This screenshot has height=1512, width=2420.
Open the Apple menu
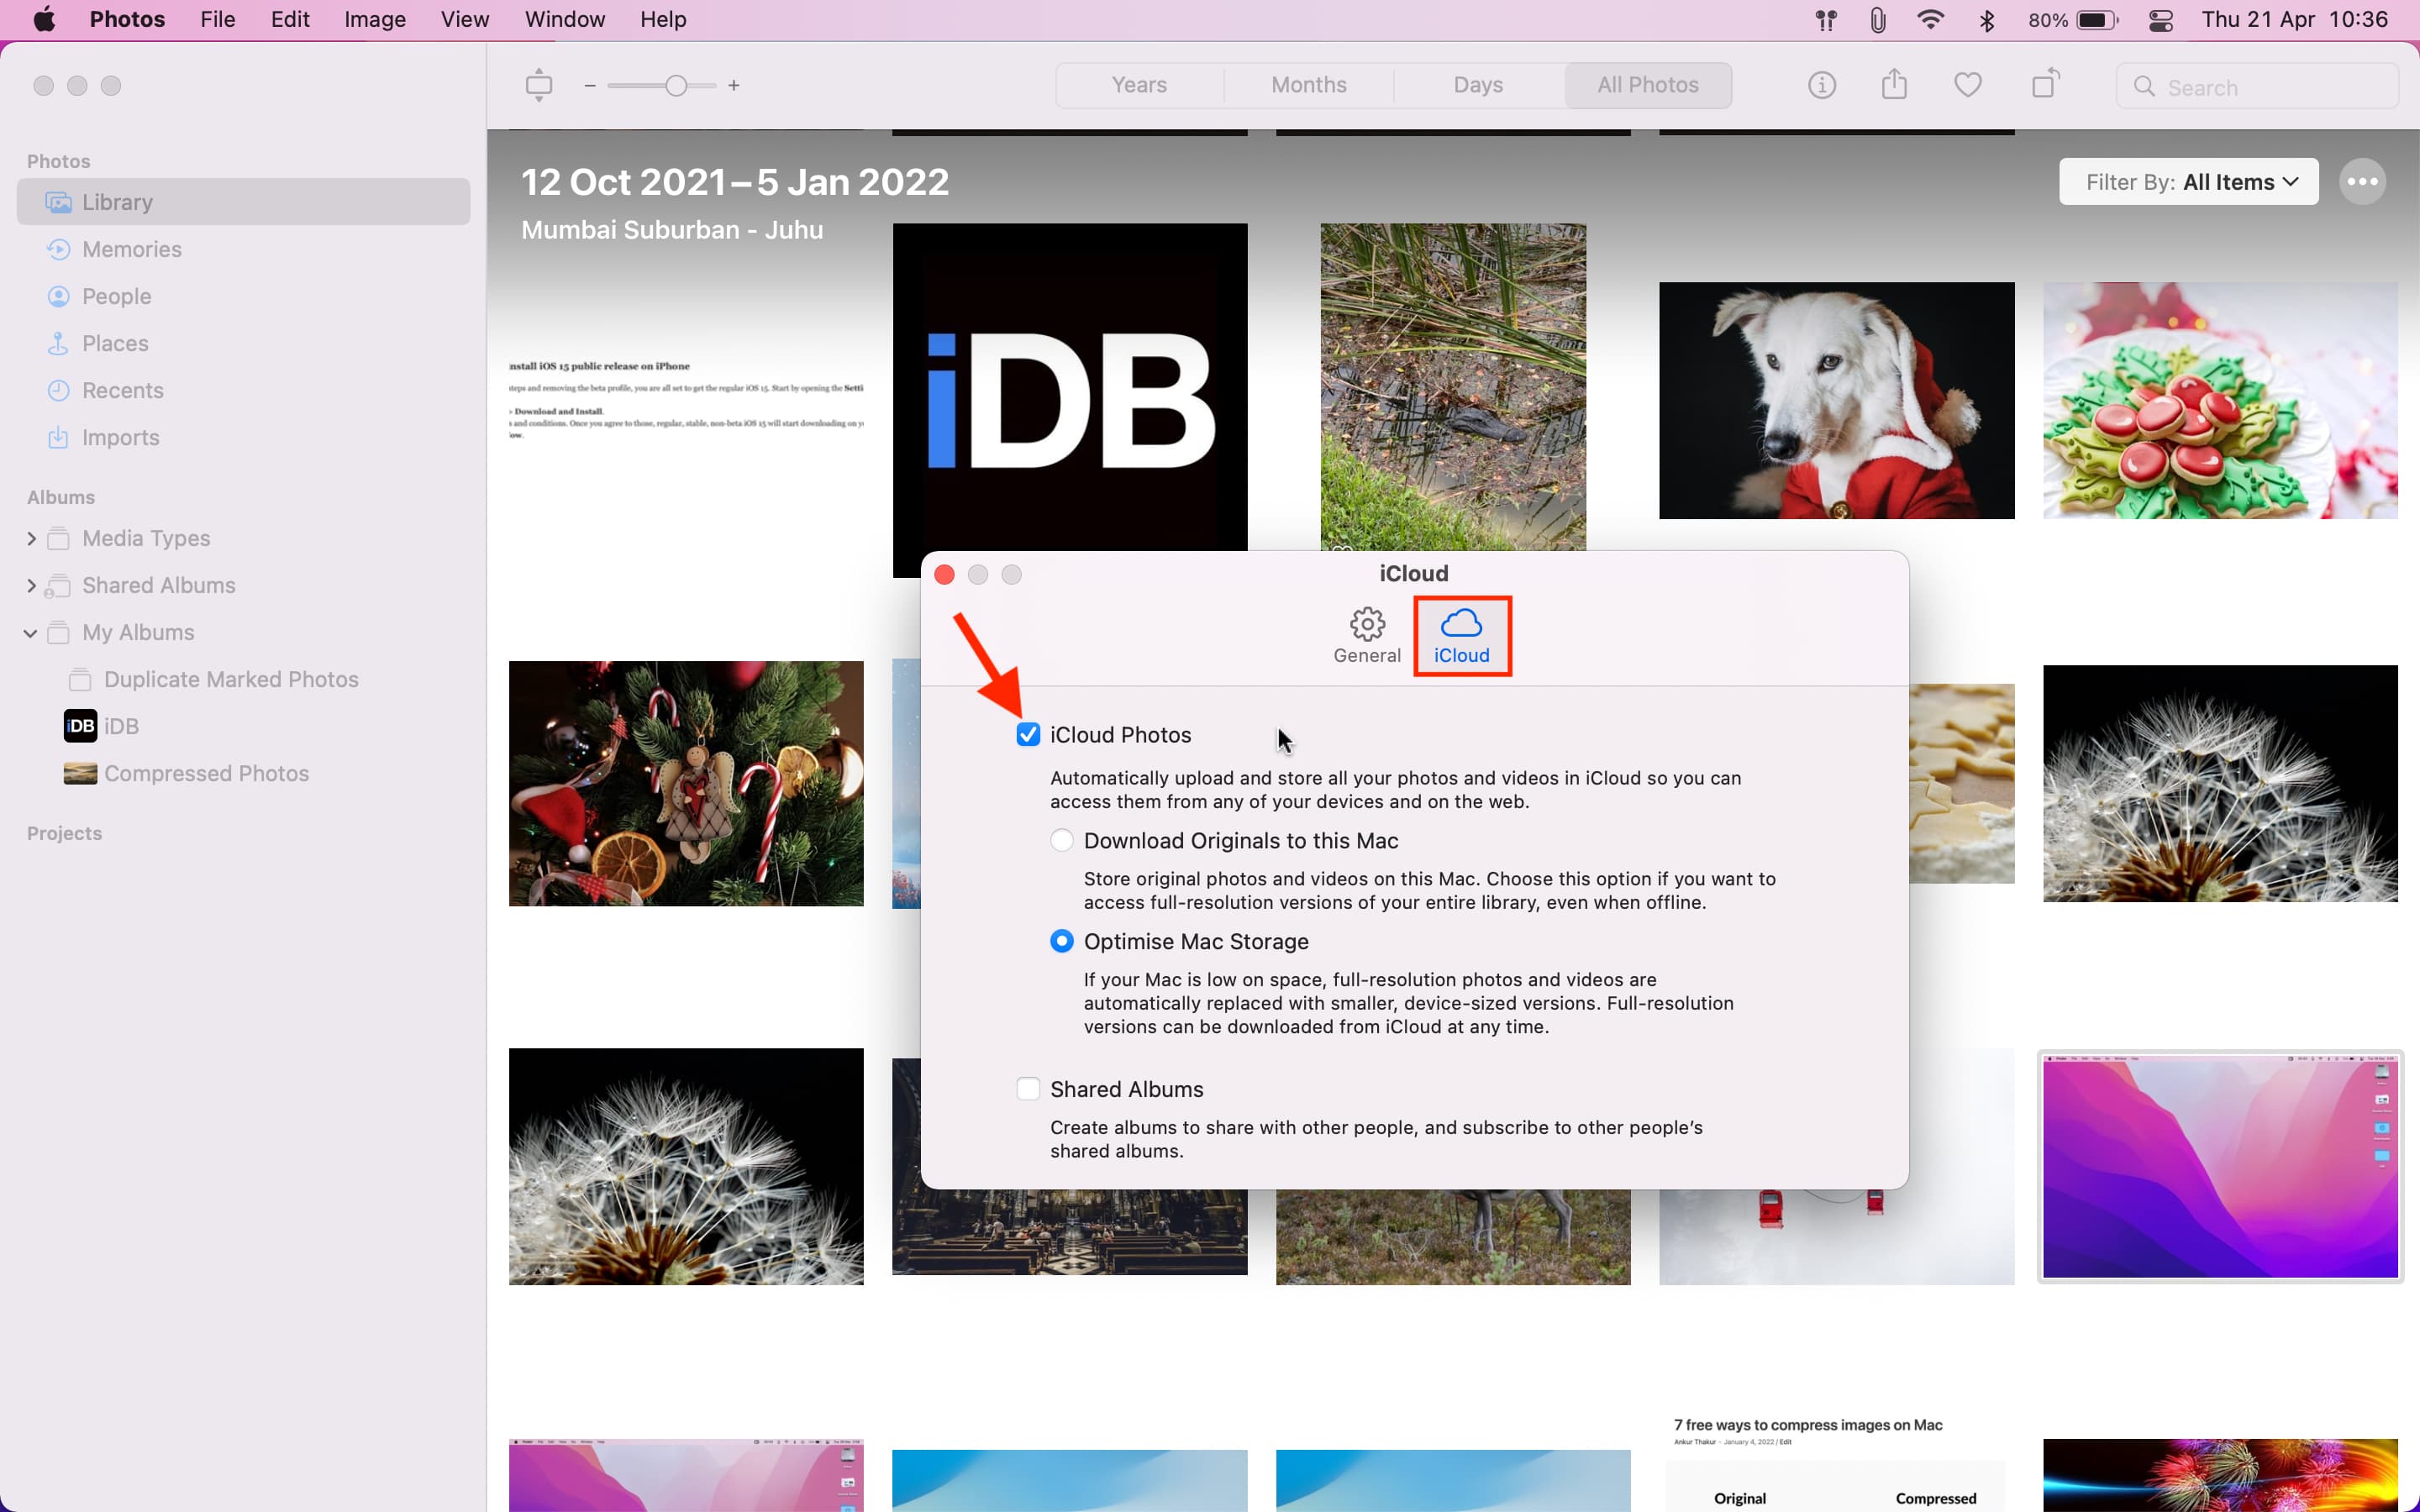pos(44,19)
